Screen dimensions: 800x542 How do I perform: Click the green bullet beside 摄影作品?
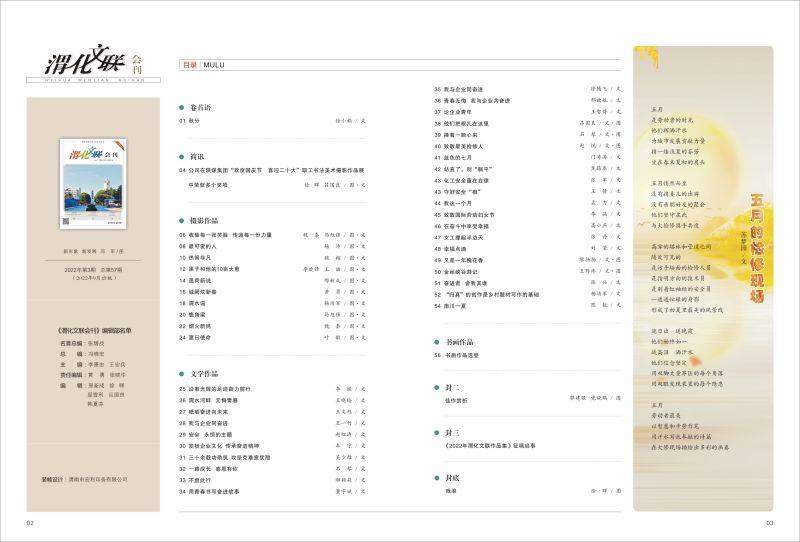point(181,219)
